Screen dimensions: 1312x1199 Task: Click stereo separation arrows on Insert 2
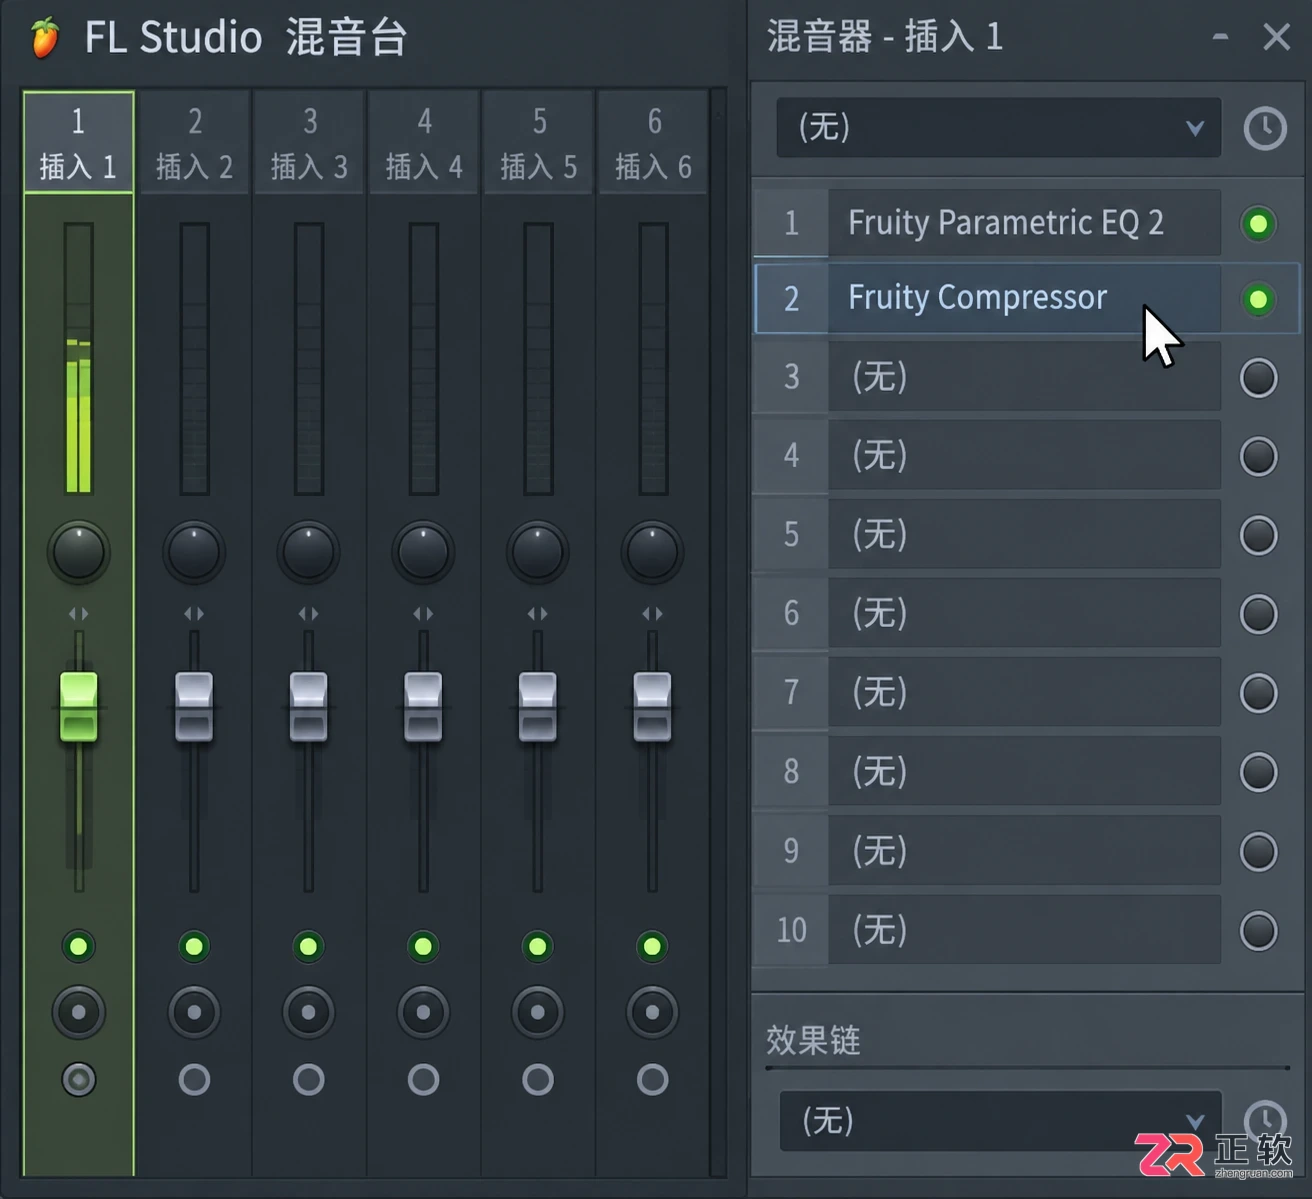pyautogui.click(x=194, y=613)
